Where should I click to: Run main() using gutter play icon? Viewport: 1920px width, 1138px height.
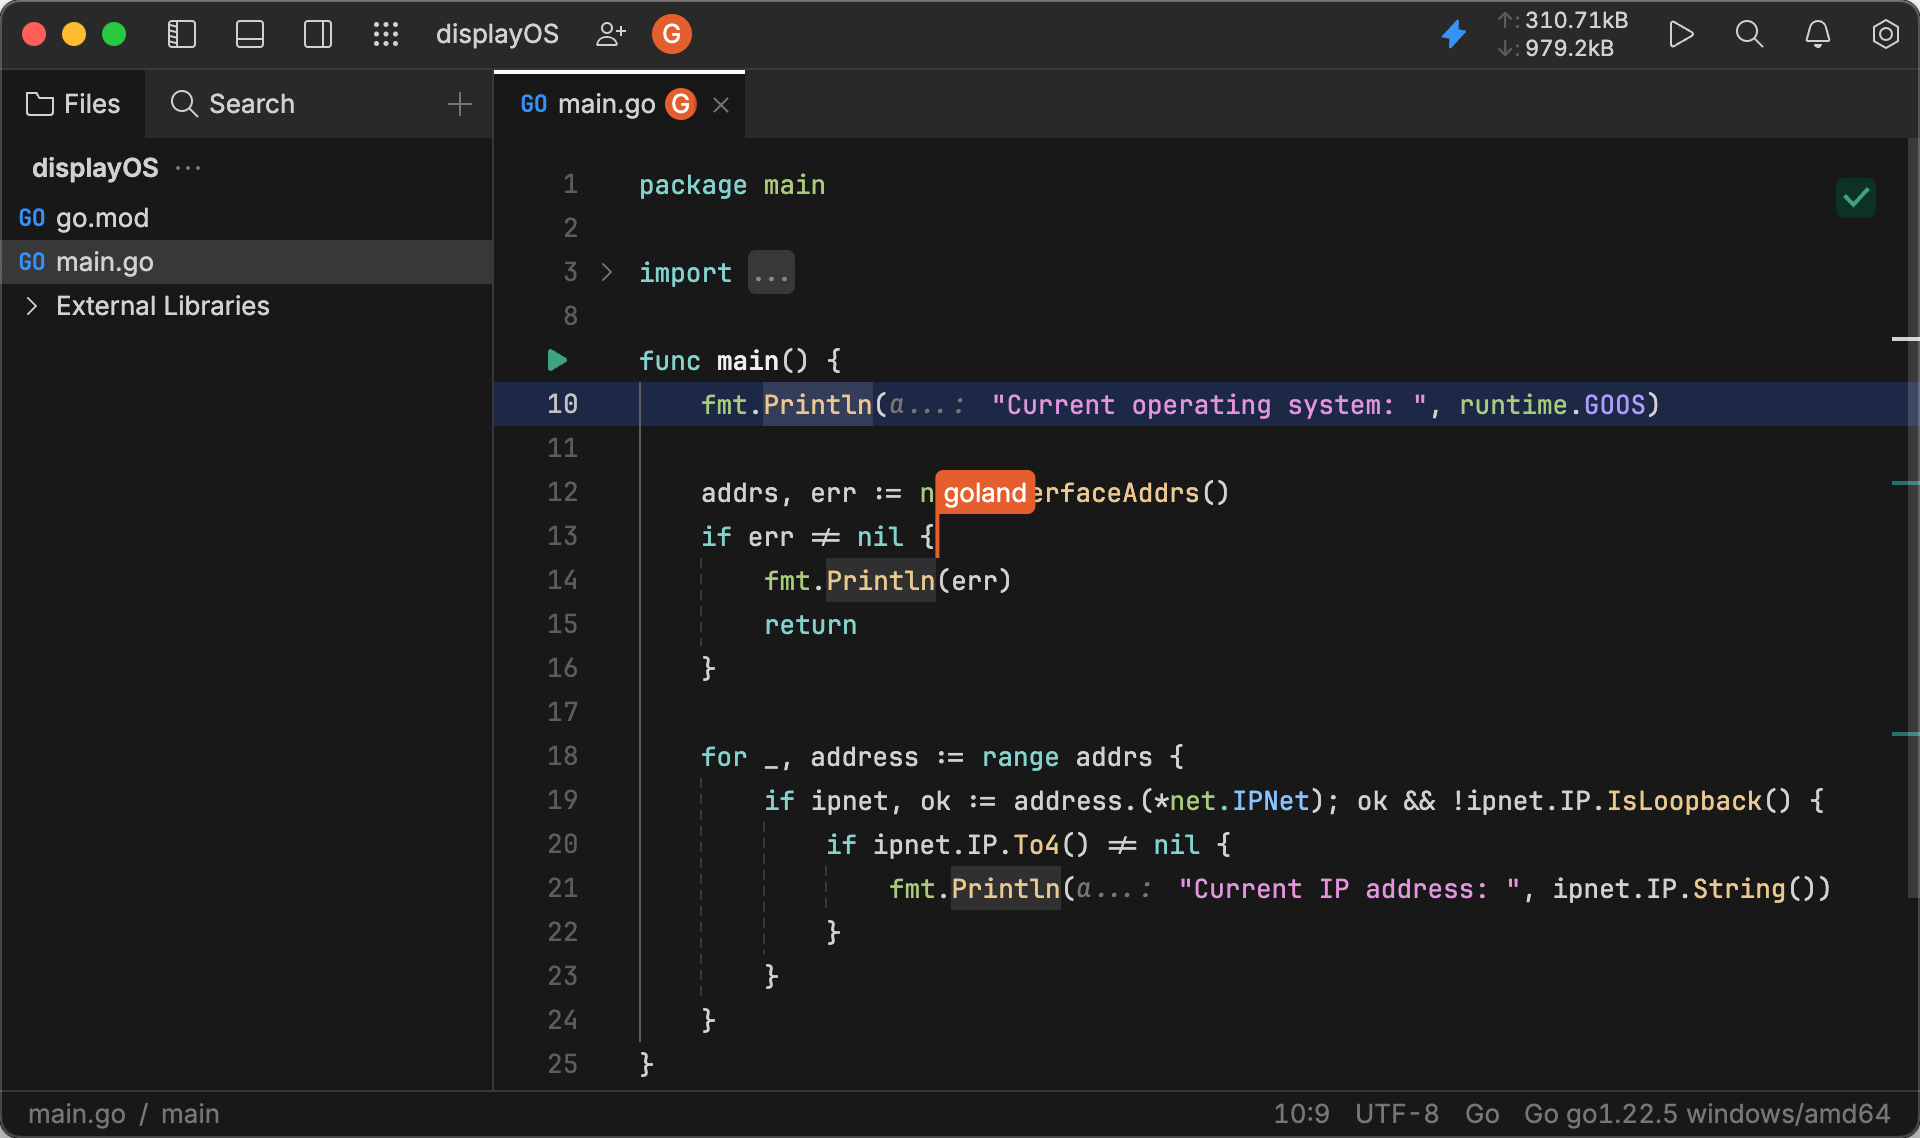click(x=556, y=361)
